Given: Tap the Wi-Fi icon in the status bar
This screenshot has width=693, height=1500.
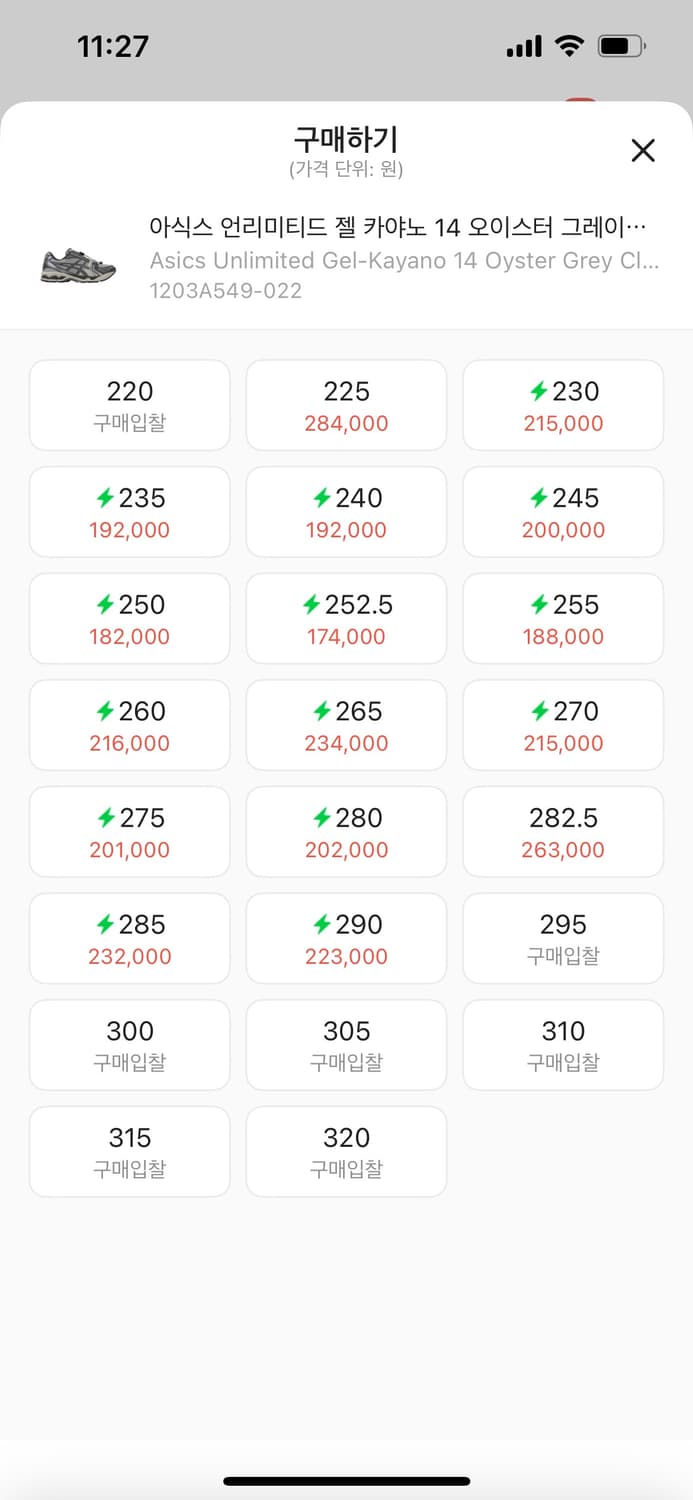Looking at the screenshot, I should 570,44.
